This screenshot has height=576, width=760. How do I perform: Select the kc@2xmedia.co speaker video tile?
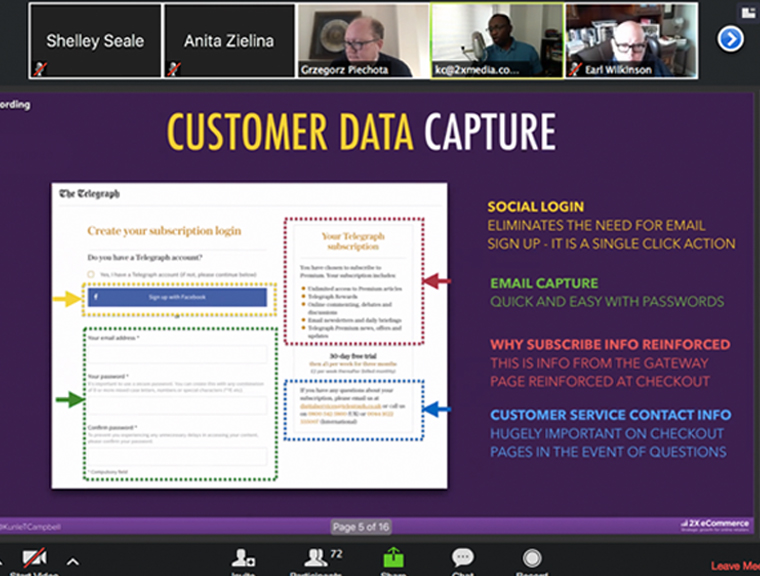(497, 40)
